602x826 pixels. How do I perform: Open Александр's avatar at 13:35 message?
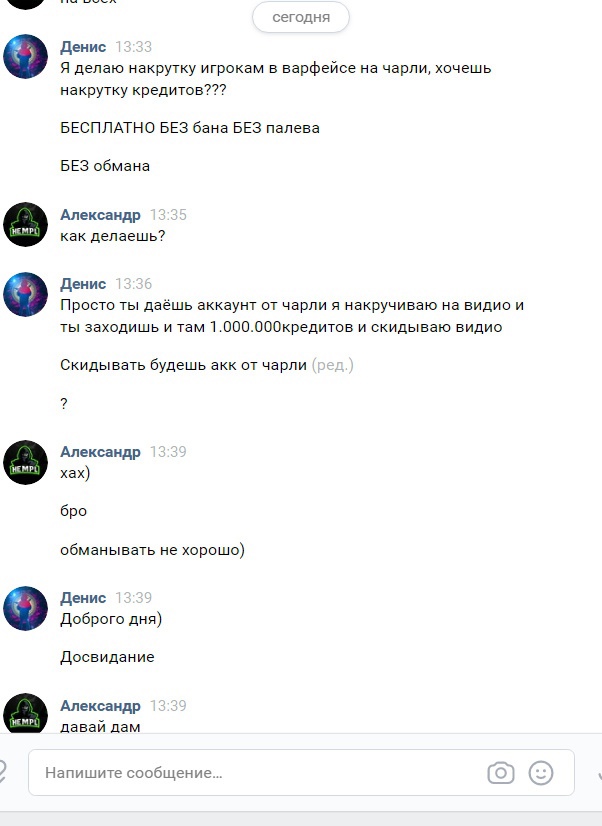25,224
